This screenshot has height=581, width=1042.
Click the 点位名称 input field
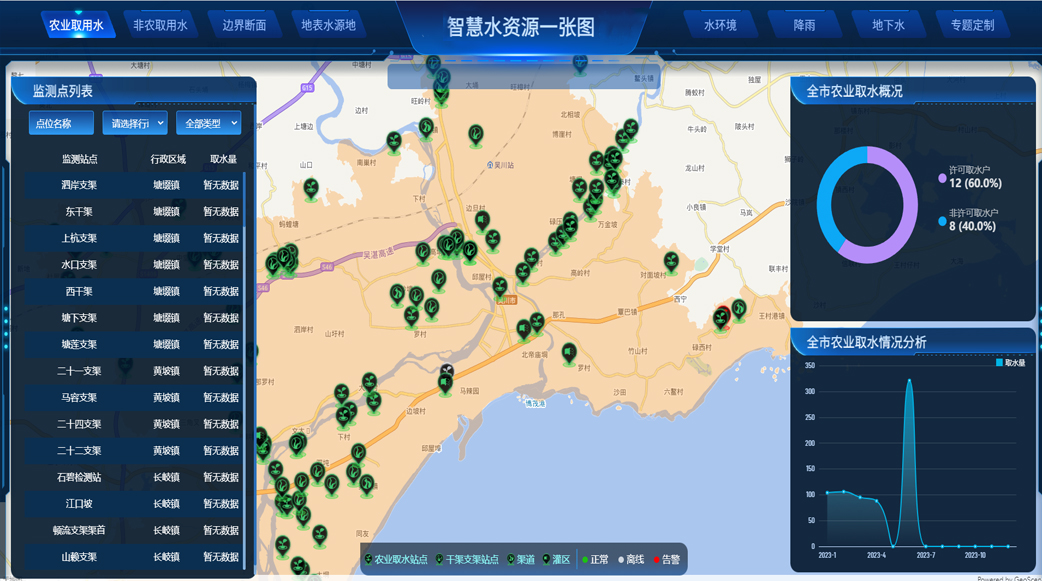pos(59,122)
